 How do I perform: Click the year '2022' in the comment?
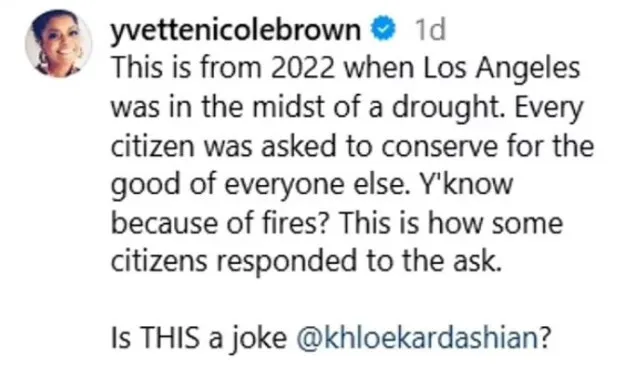[302, 68]
